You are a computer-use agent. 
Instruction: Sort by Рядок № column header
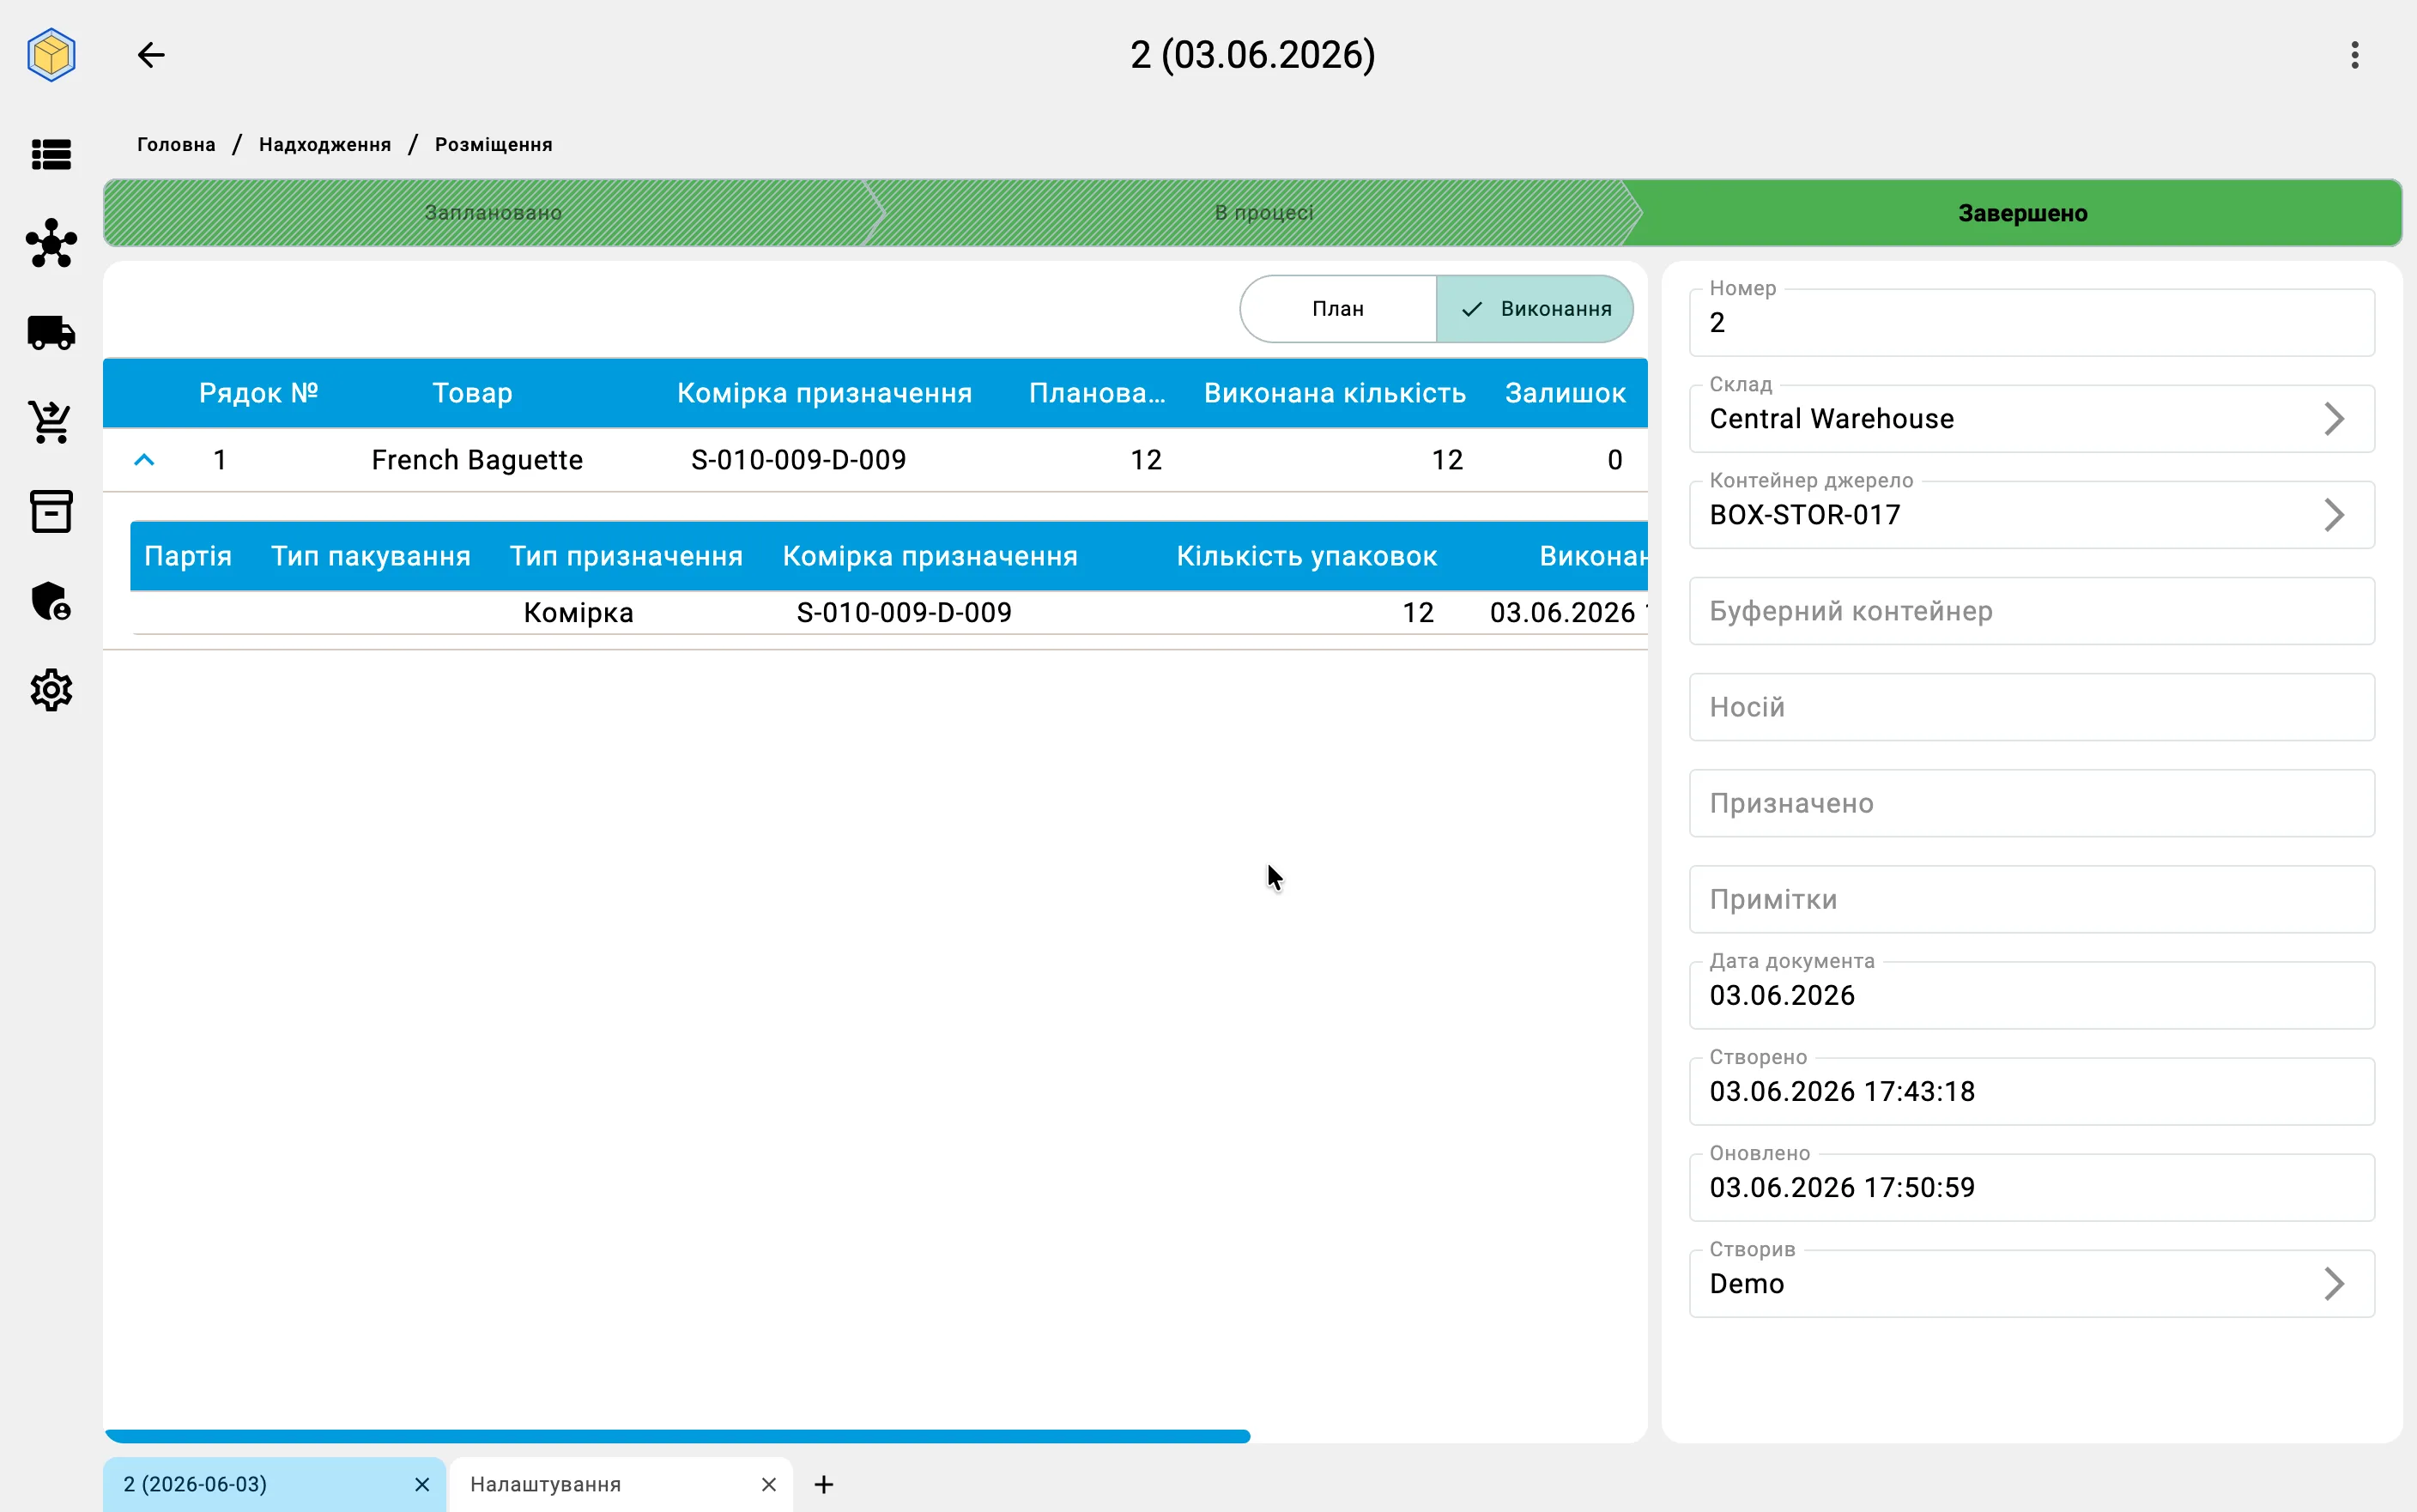coord(258,393)
